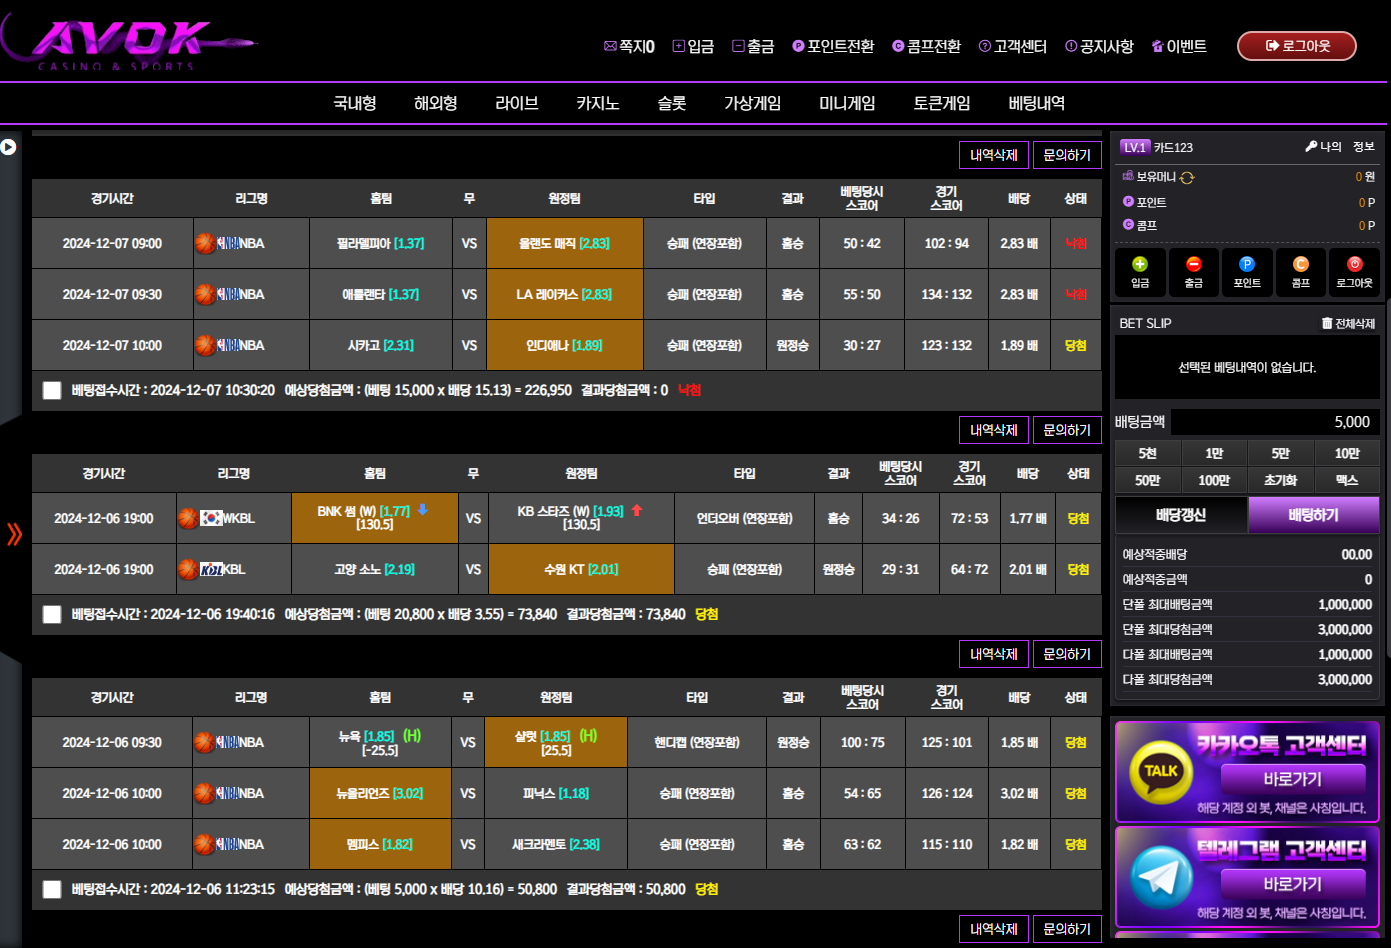Open the 쪽지 message envelope icon

pos(610,46)
